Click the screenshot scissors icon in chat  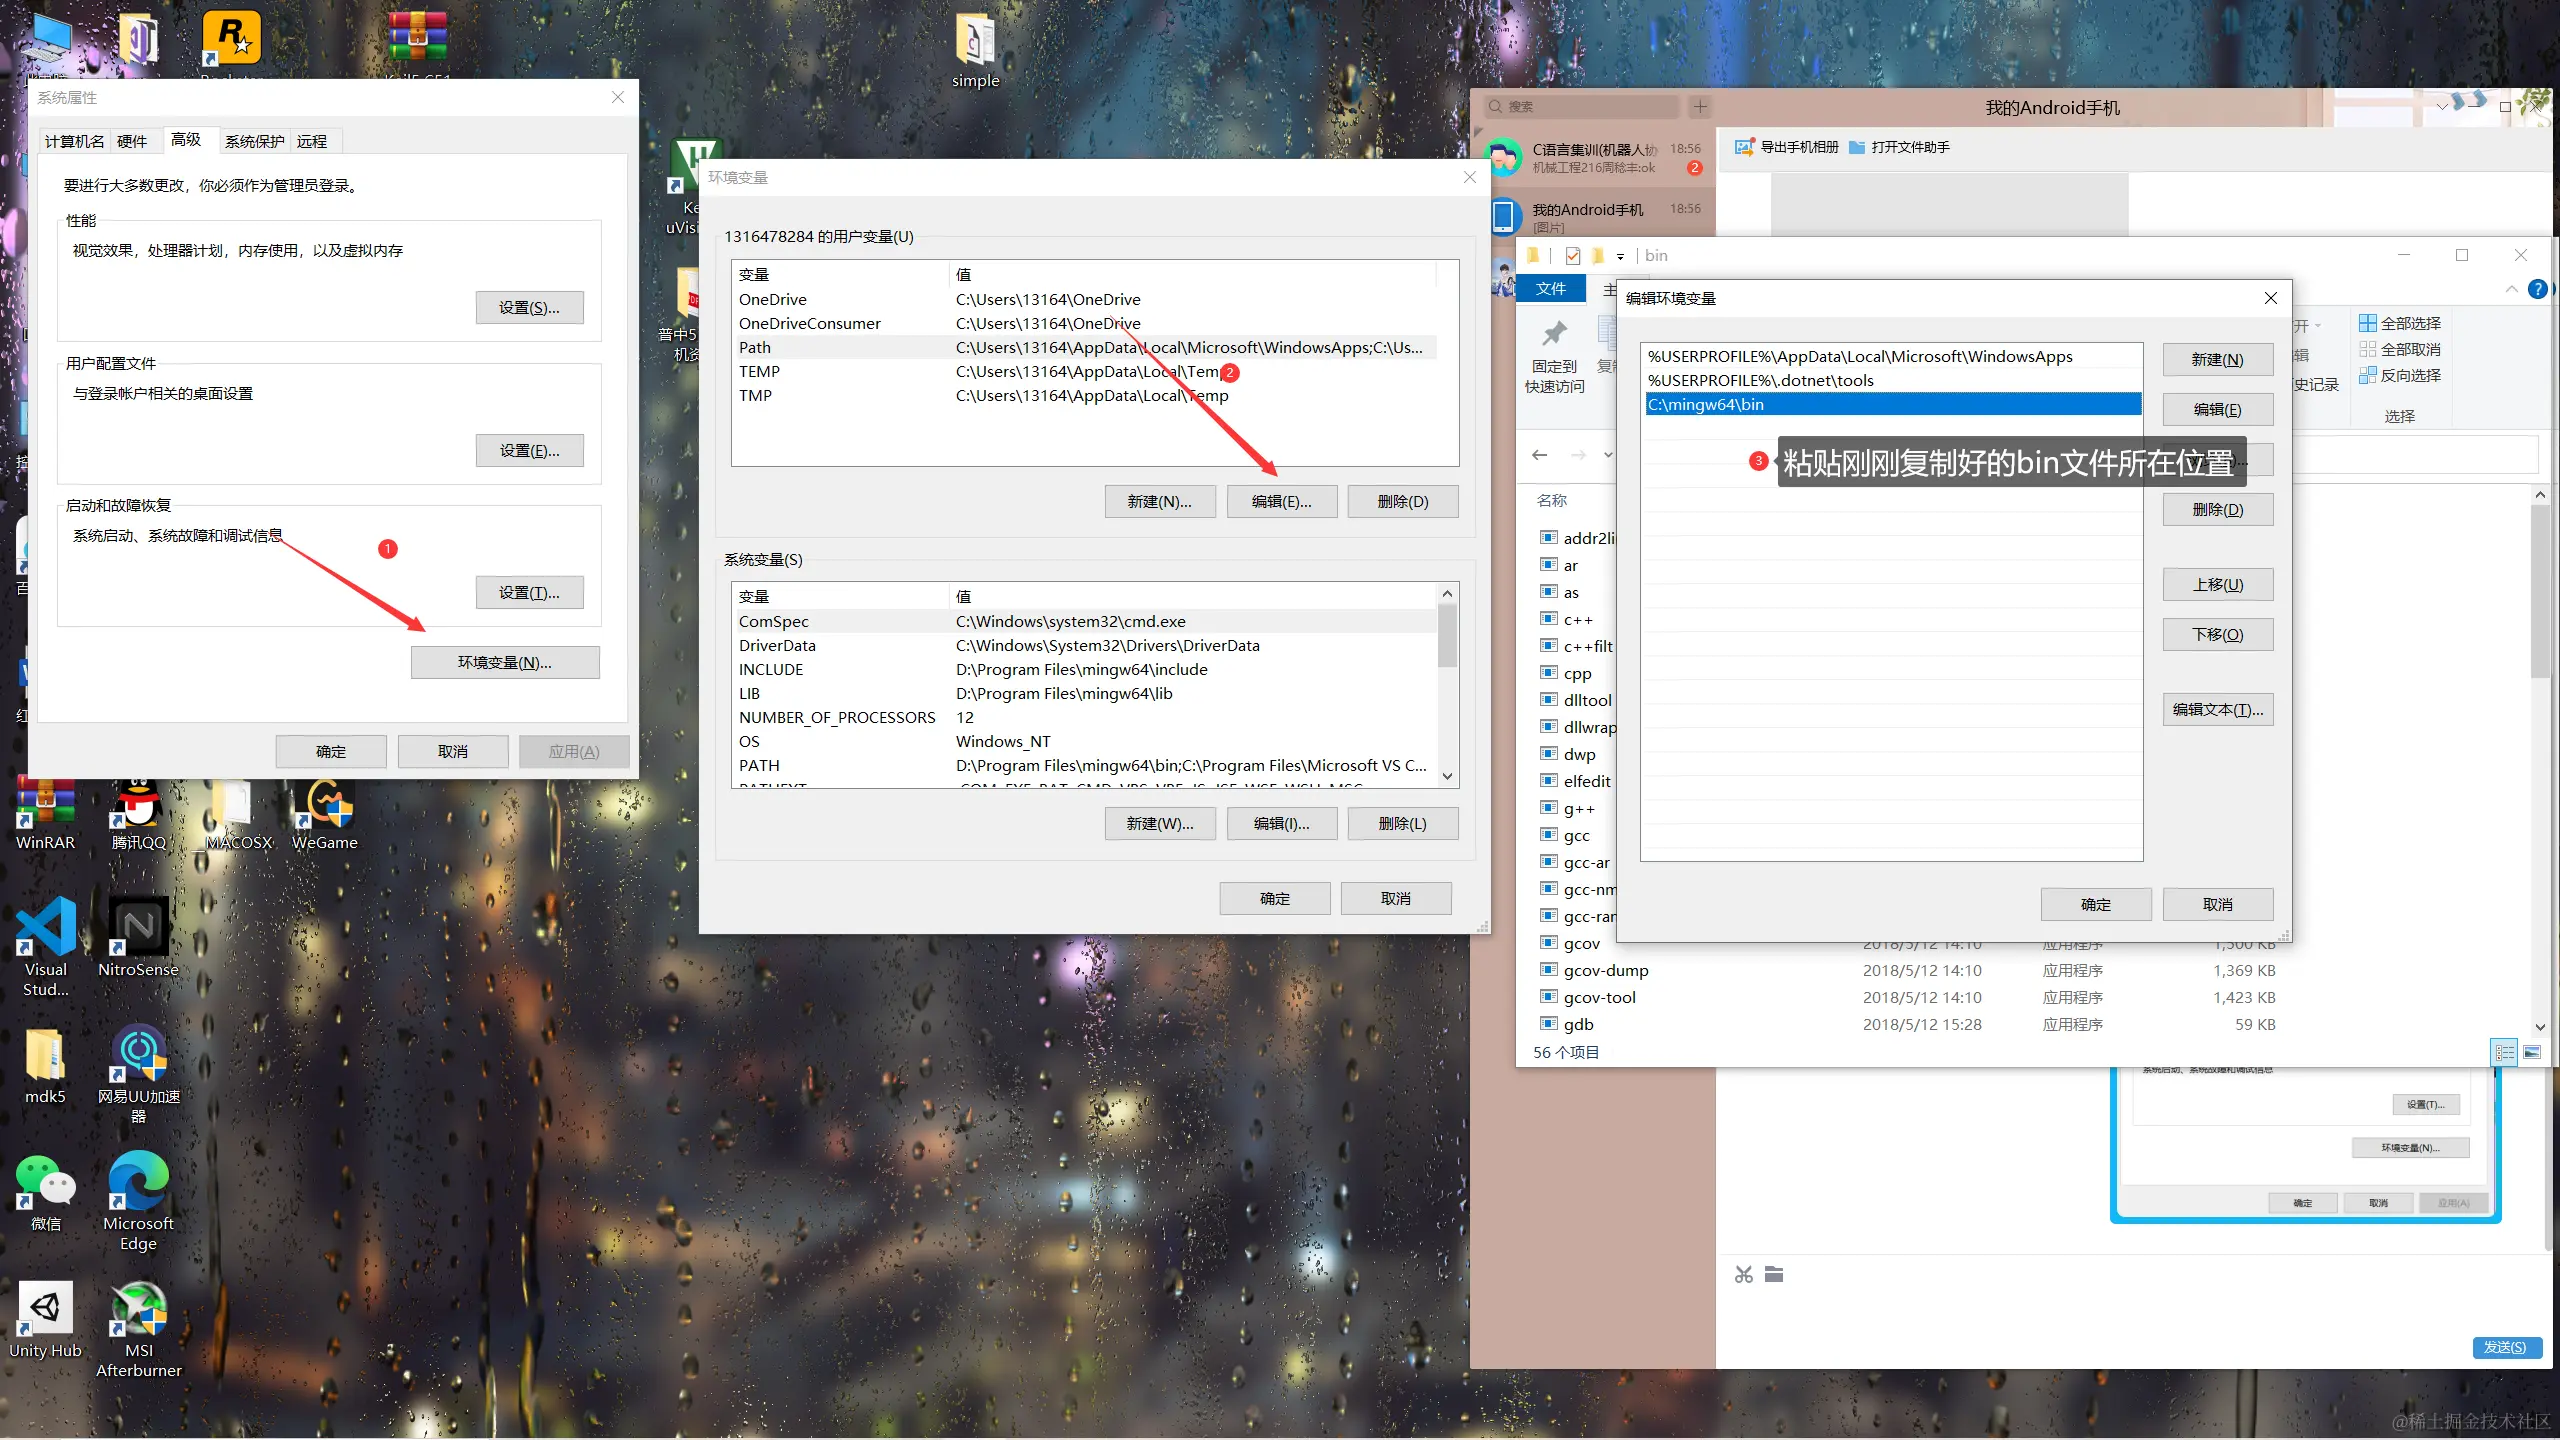click(1744, 1274)
